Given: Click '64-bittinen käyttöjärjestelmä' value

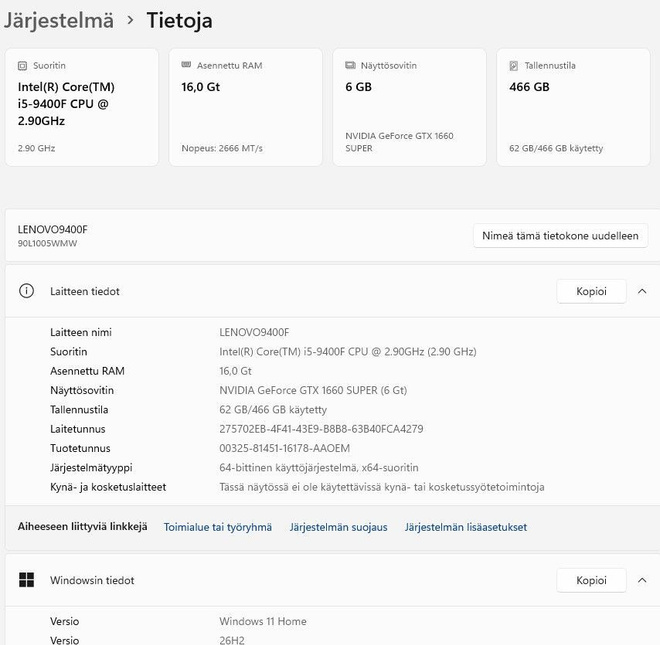Looking at the screenshot, I should pyautogui.click(x=319, y=468).
